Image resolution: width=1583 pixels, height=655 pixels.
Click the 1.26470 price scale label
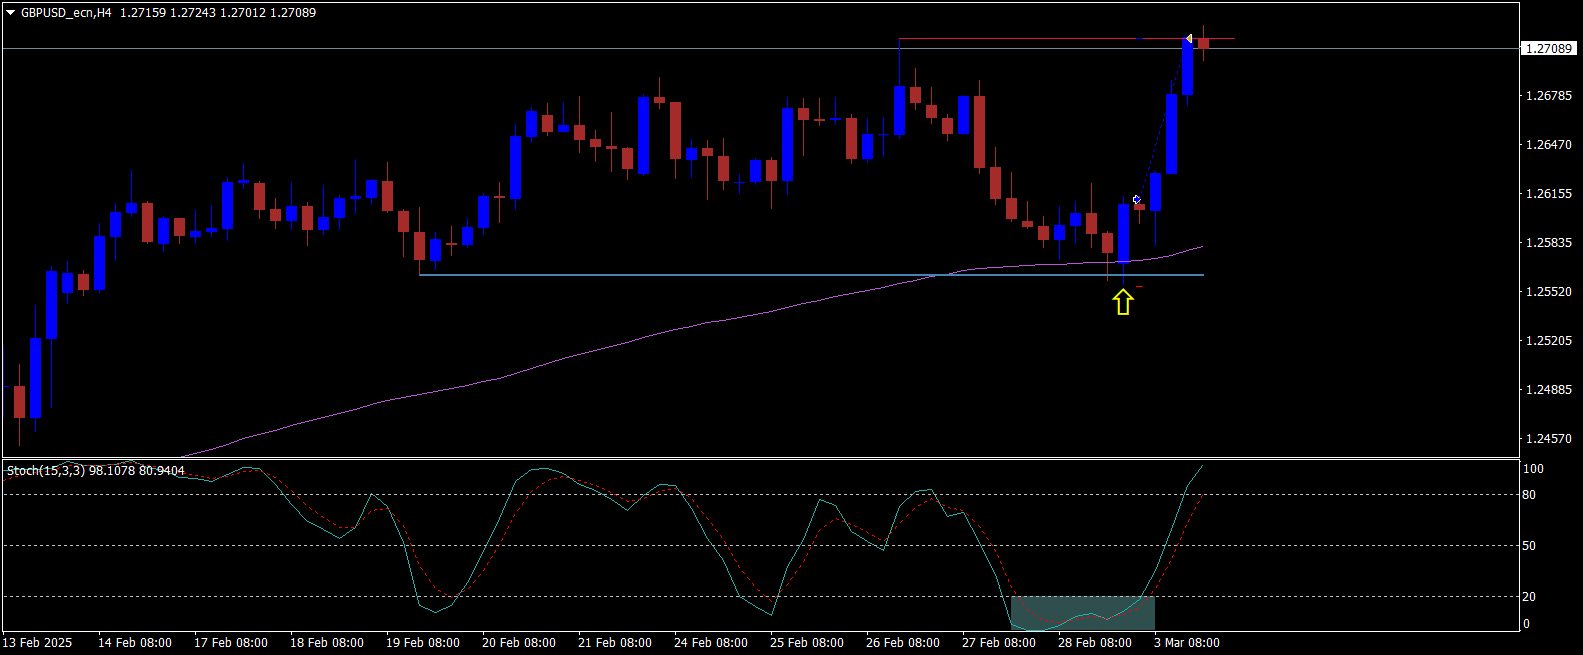pyautogui.click(x=1548, y=145)
